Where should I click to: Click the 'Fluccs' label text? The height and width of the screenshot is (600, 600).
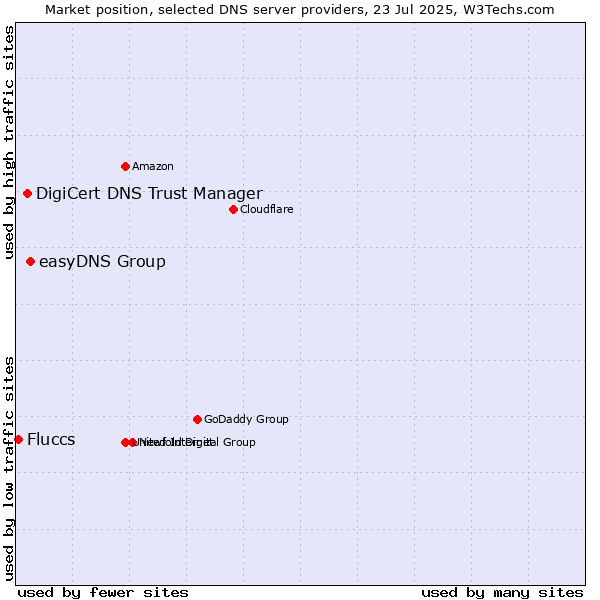[x=51, y=439]
